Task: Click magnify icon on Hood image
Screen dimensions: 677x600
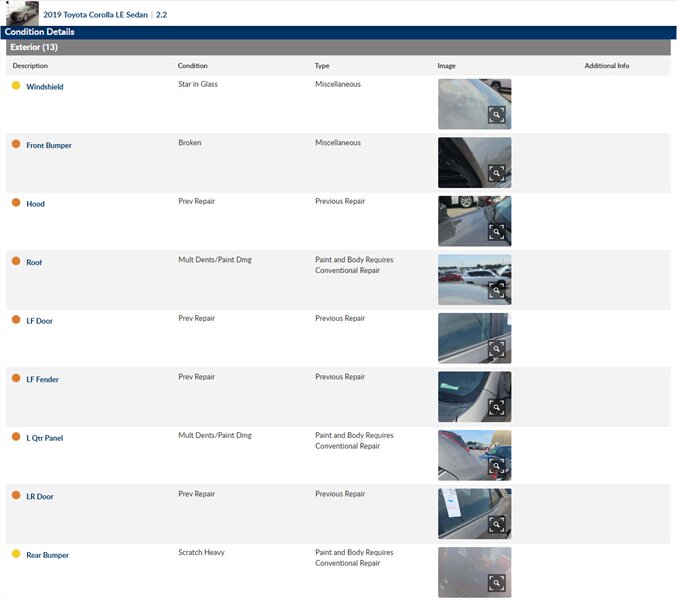Action: pos(496,232)
